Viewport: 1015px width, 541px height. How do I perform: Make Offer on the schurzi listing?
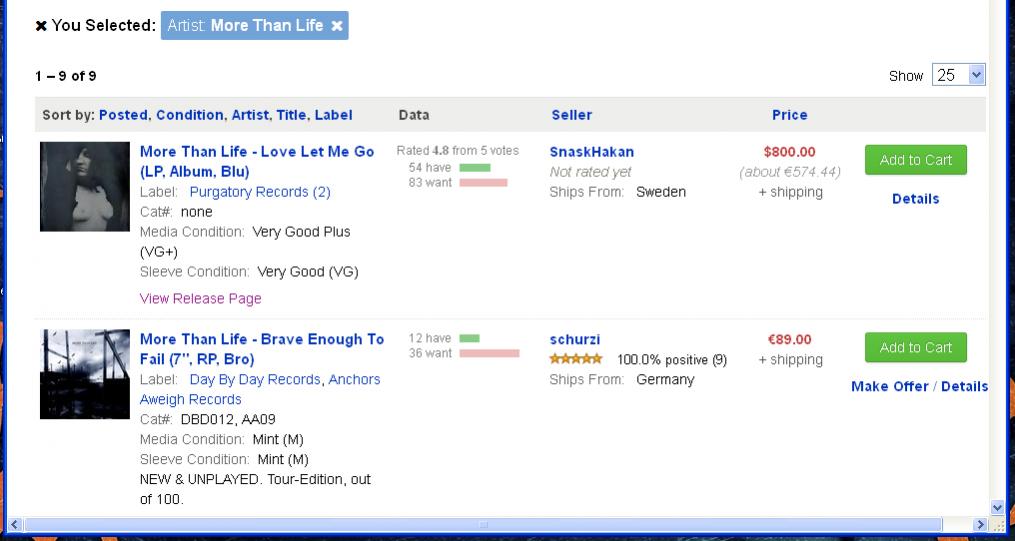(x=889, y=386)
